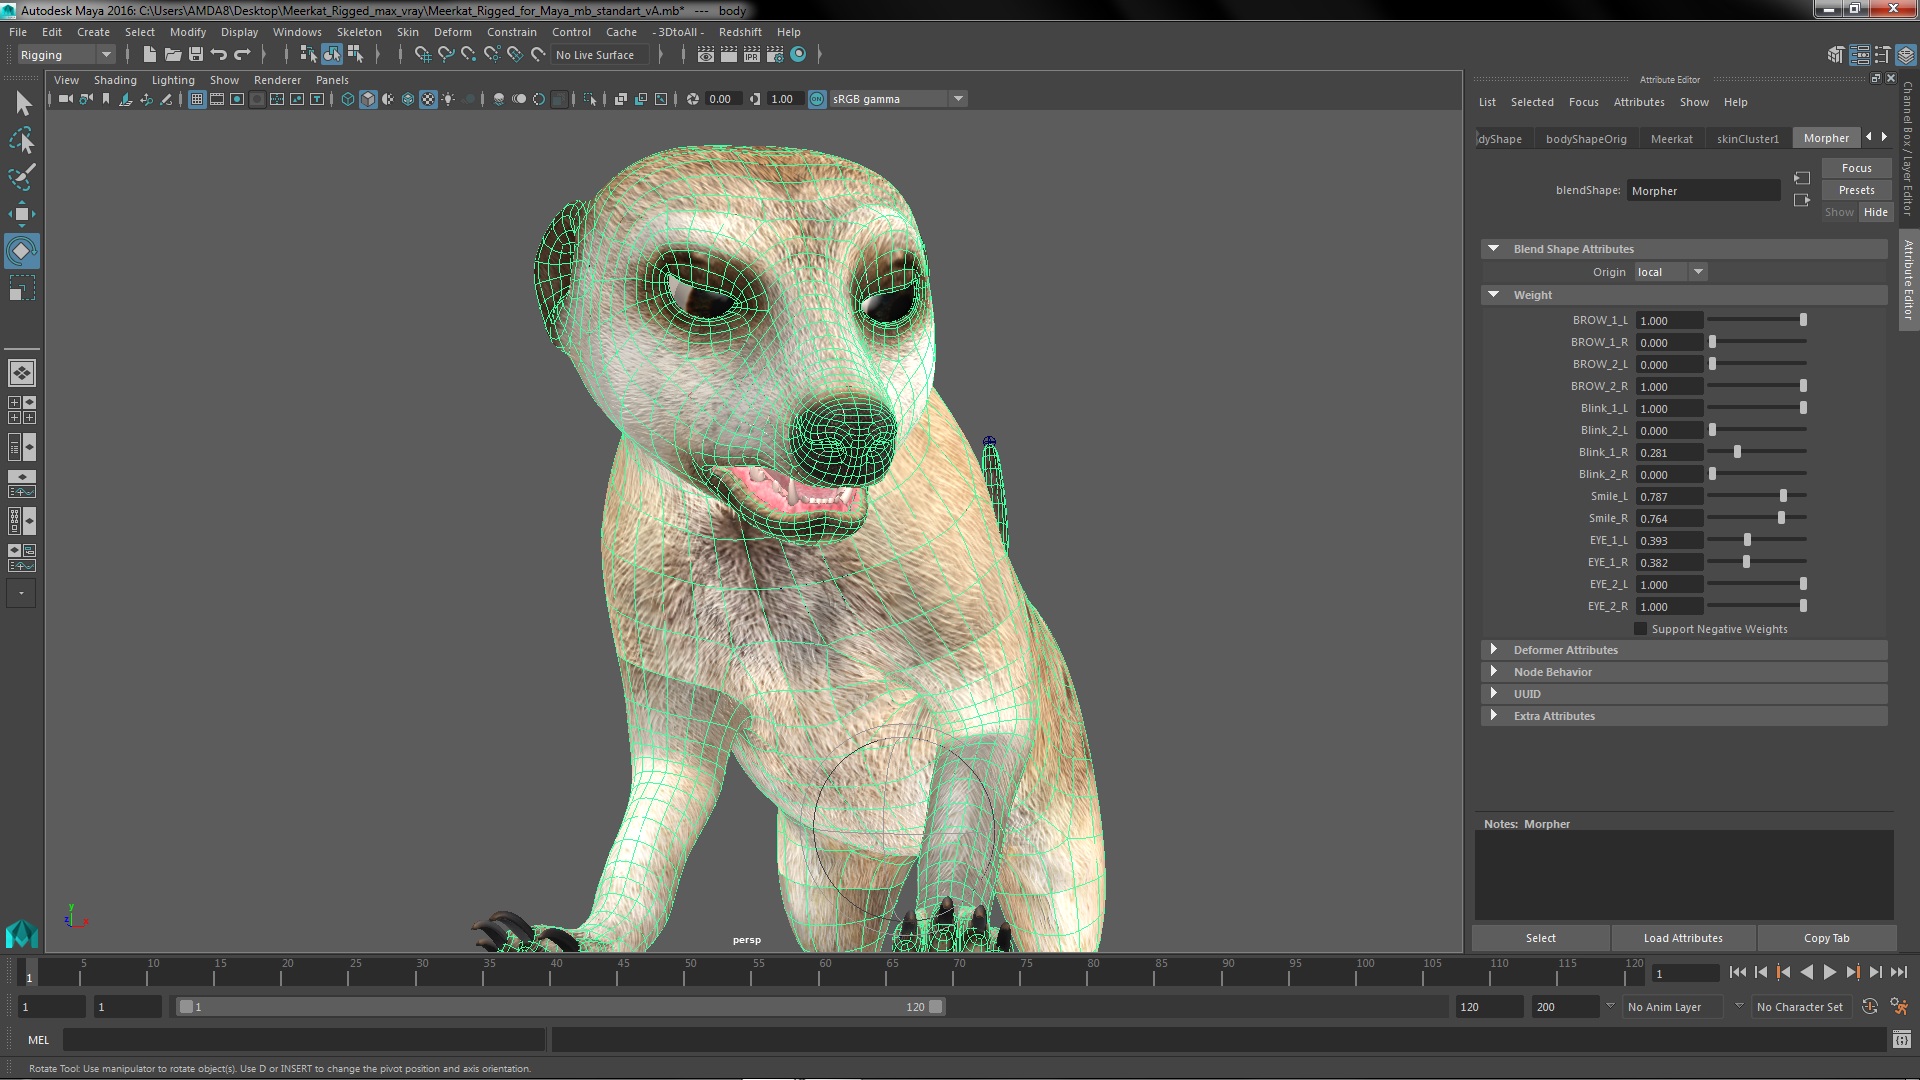Switch to the Rotate tool
Screen dimensions: 1920x1080
pyautogui.click(x=22, y=251)
